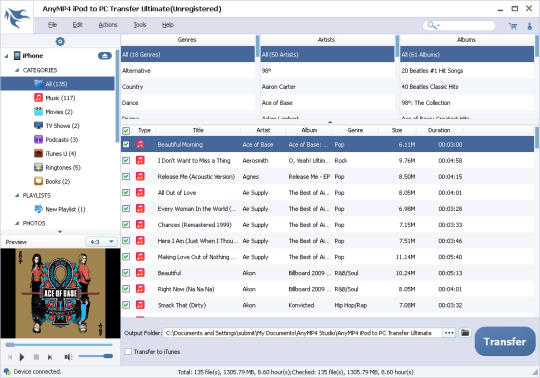Select the Podcasts category icon
Viewport: 540px width, 378px height.
click(38, 139)
